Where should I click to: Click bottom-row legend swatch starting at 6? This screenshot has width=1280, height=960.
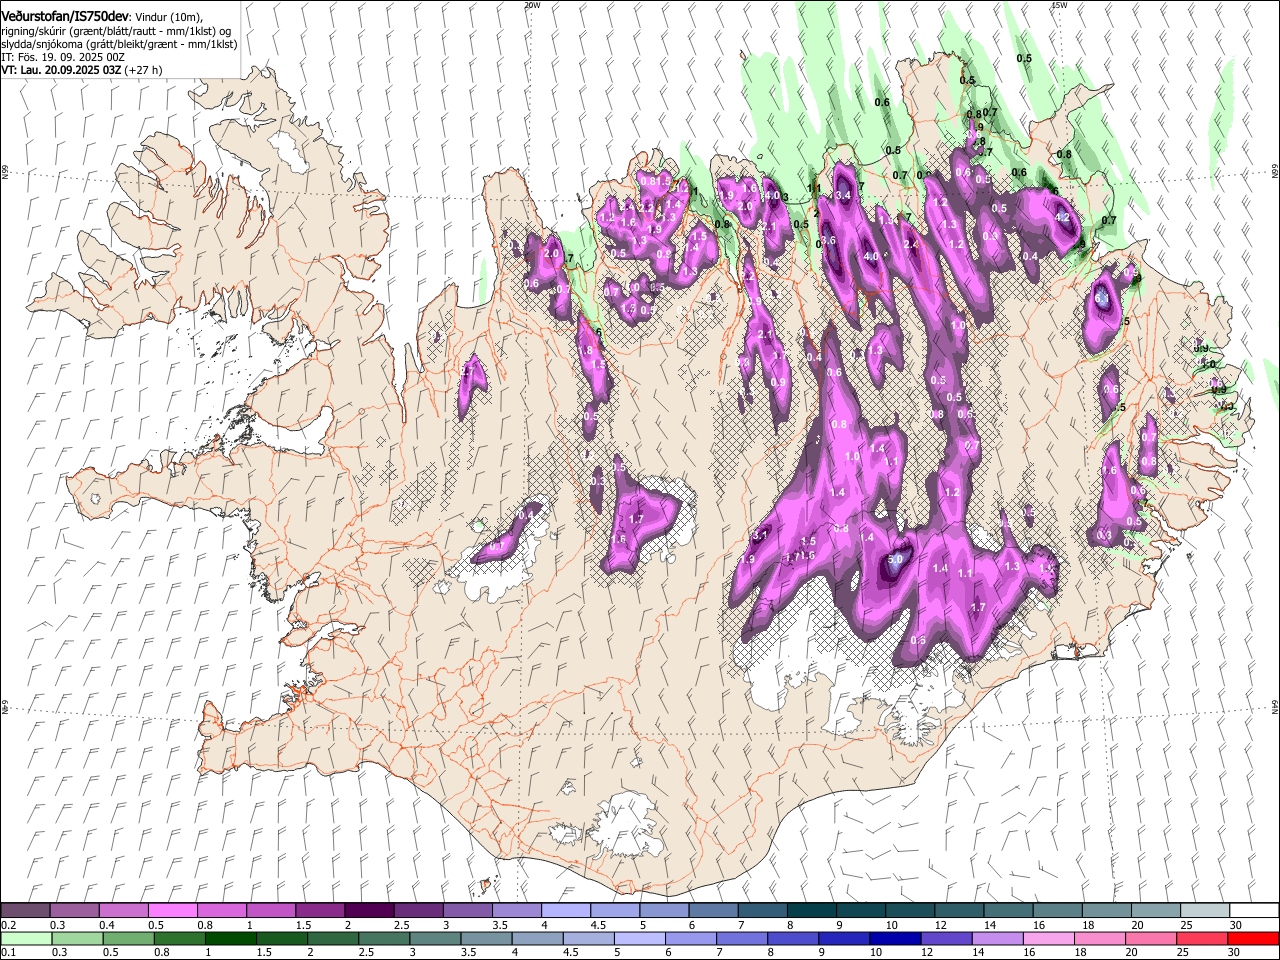pos(690,938)
